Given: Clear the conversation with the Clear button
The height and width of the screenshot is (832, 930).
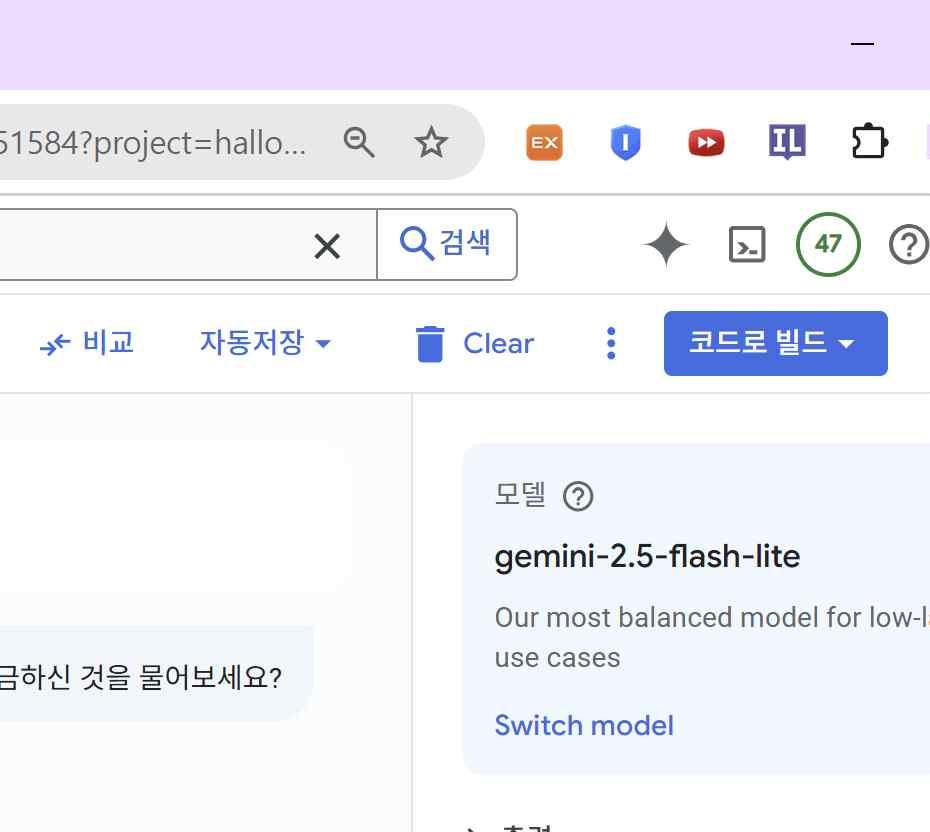Looking at the screenshot, I should 474,343.
